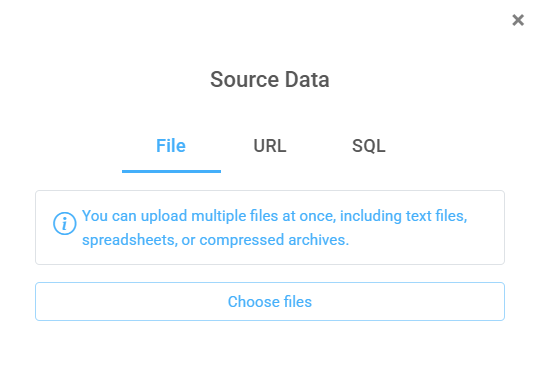The height and width of the screenshot is (371, 536).
Task: Open the URL source option
Action: tap(270, 146)
